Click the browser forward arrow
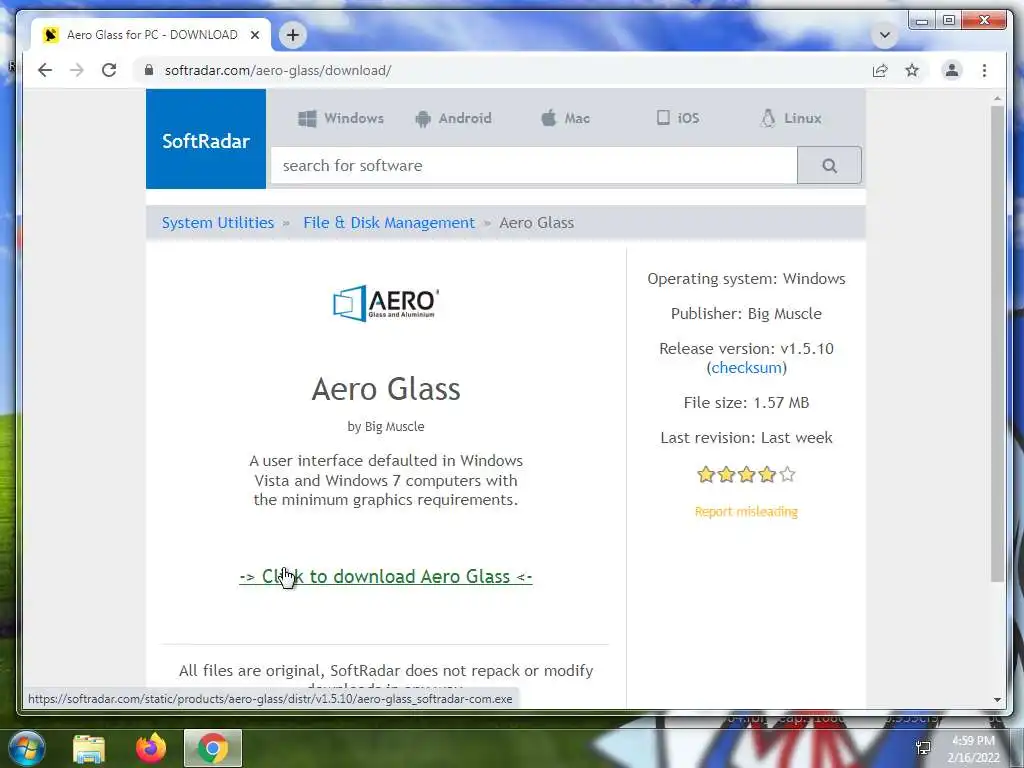The width and height of the screenshot is (1024, 768). [77, 70]
